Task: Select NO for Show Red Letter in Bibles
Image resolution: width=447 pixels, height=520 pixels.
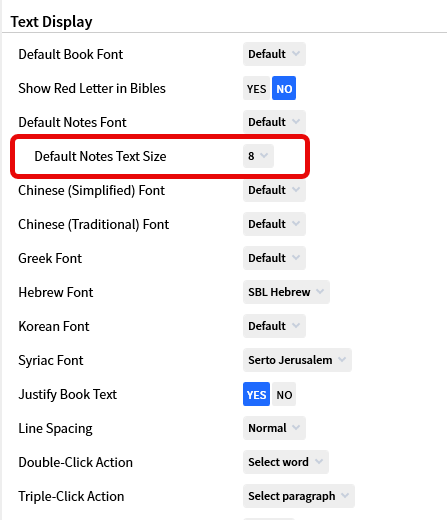Action: click(284, 88)
